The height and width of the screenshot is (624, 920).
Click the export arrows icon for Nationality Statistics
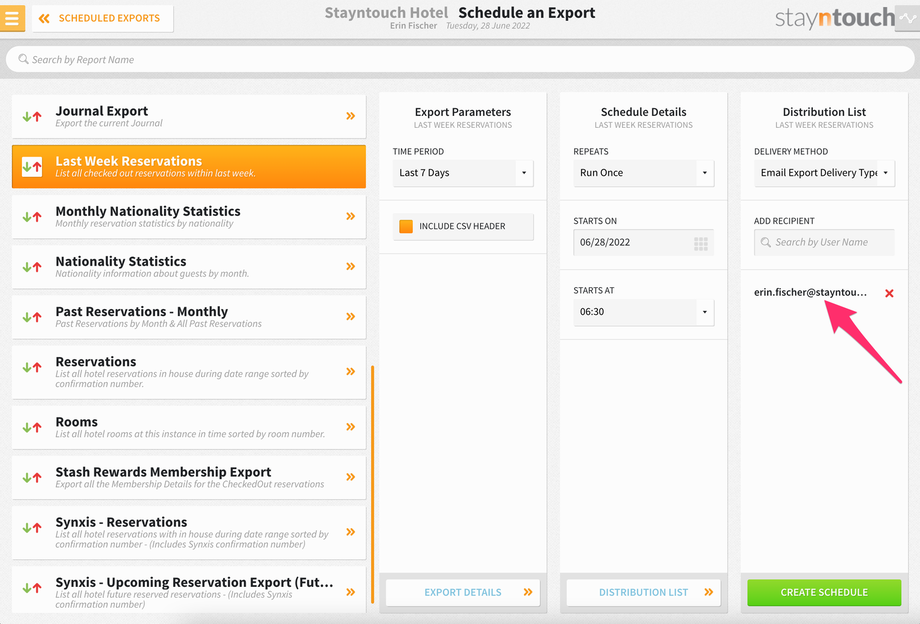(x=32, y=267)
